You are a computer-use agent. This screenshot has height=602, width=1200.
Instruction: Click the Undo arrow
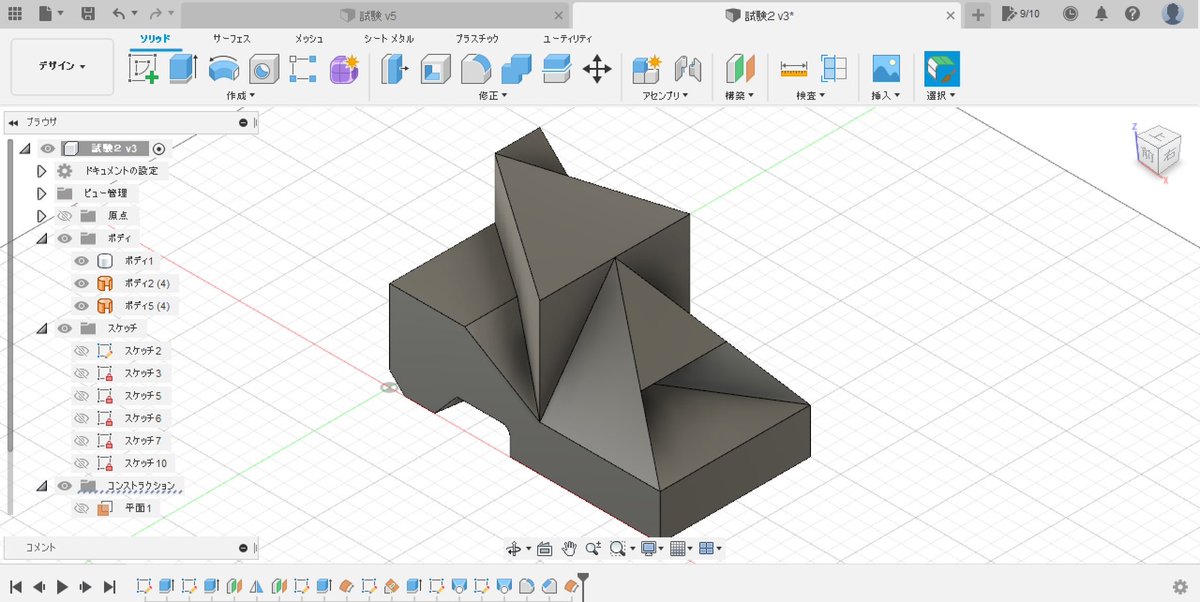coord(119,14)
